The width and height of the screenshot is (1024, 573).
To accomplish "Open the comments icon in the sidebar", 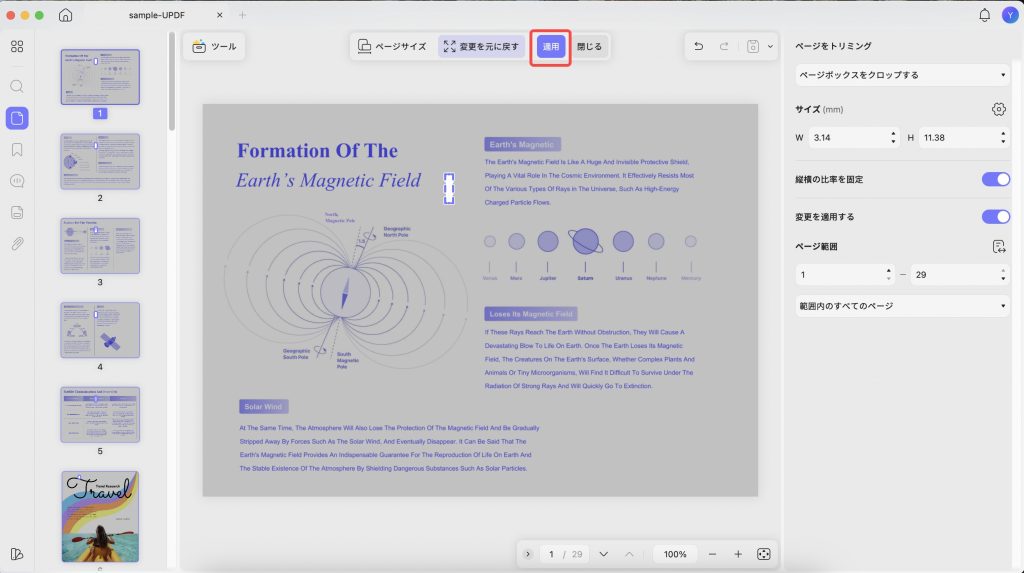I will 17,181.
